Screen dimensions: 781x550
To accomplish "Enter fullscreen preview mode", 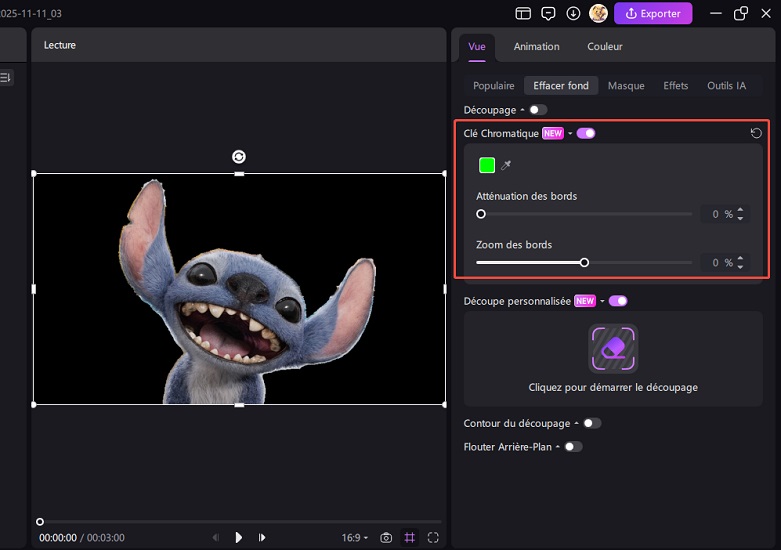I will [x=433, y=538].
